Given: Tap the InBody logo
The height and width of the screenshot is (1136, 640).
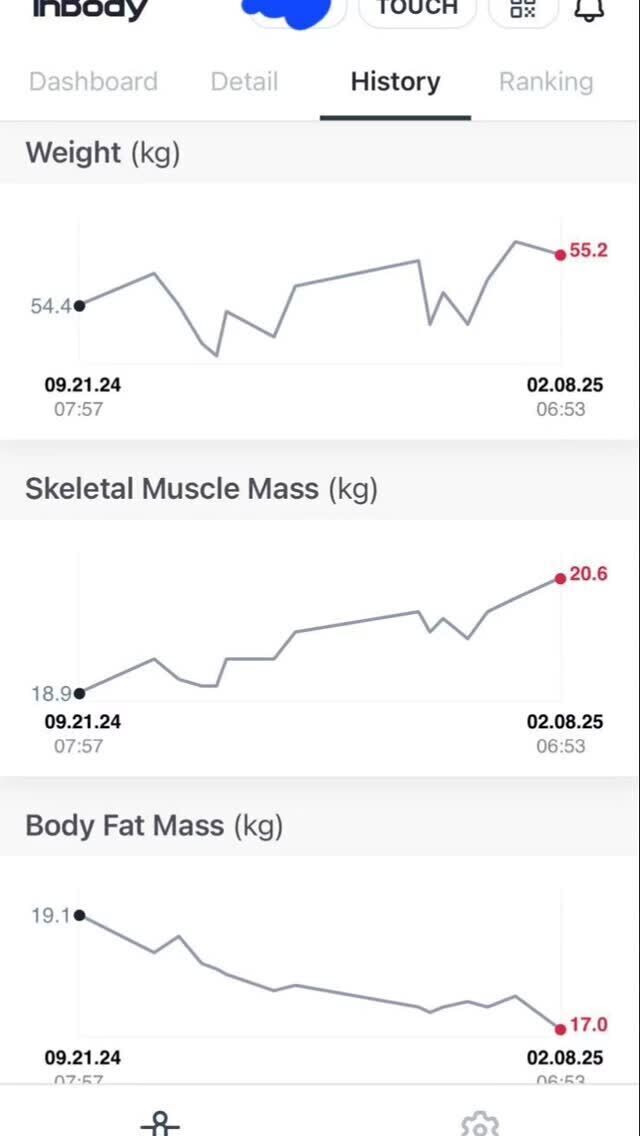Looking at the screenshot, I should [90, 9].
